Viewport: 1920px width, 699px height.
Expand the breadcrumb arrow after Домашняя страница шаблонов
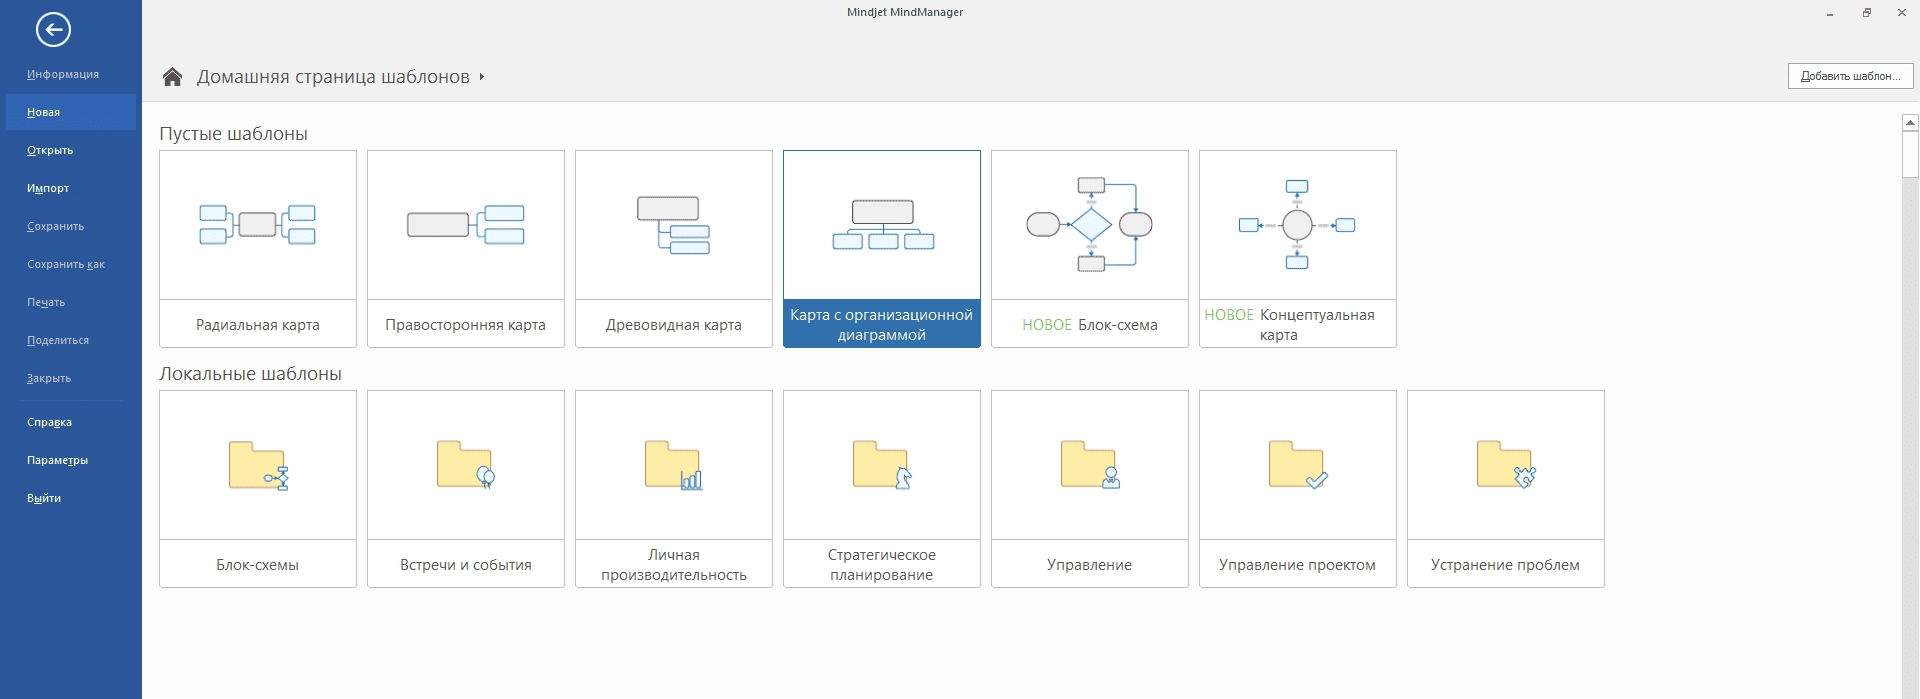481,76
